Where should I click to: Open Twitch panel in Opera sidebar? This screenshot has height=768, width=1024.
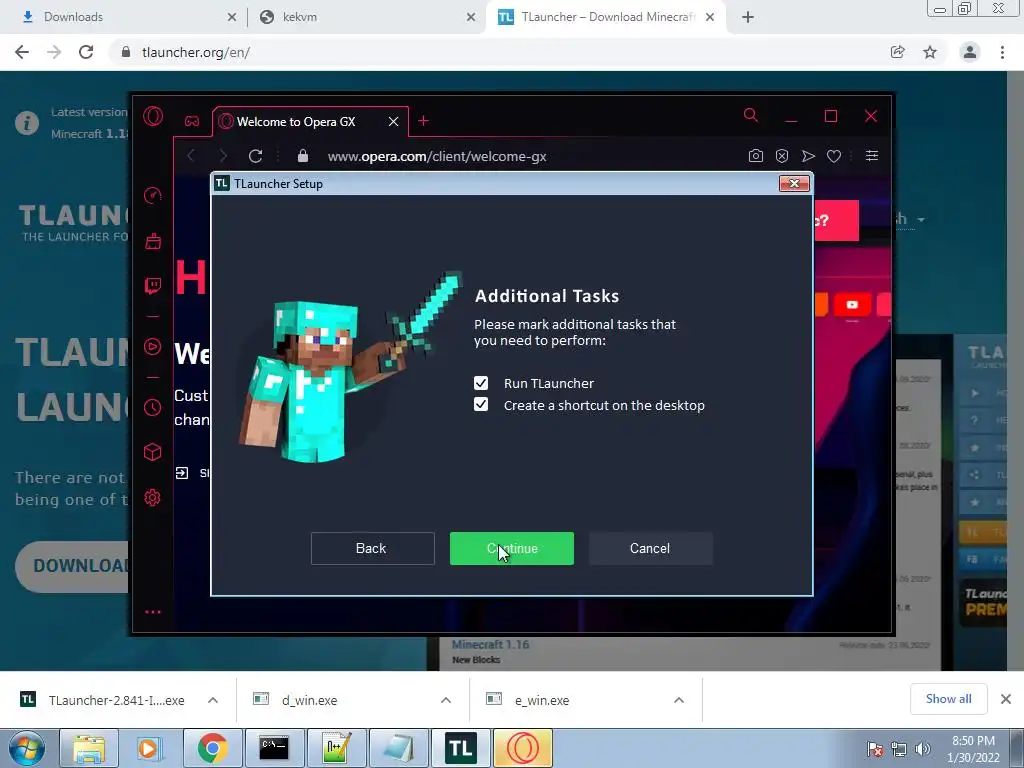pyautogui.click(x=153, y=285)
